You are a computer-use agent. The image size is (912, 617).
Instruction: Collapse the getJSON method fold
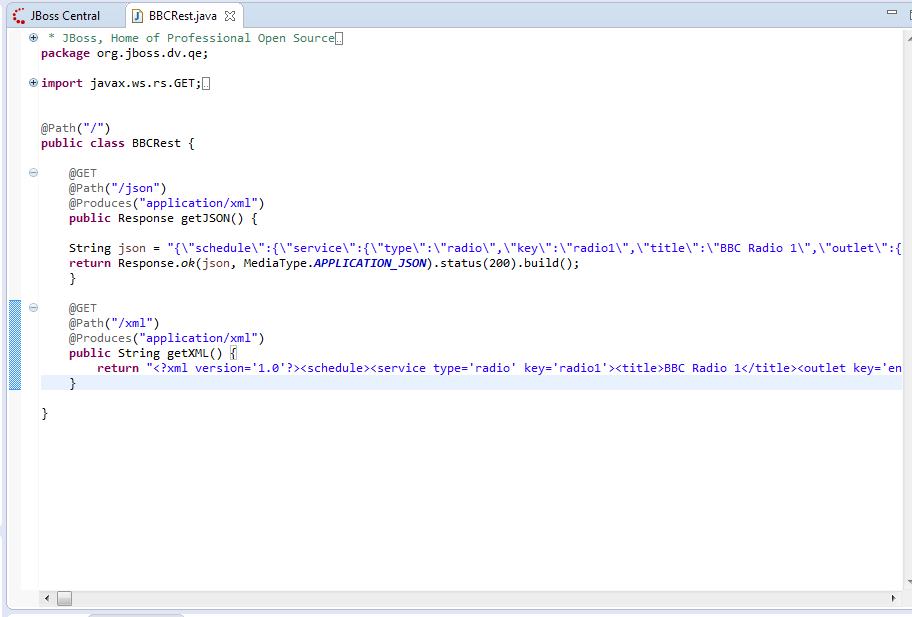pos(33,173)
